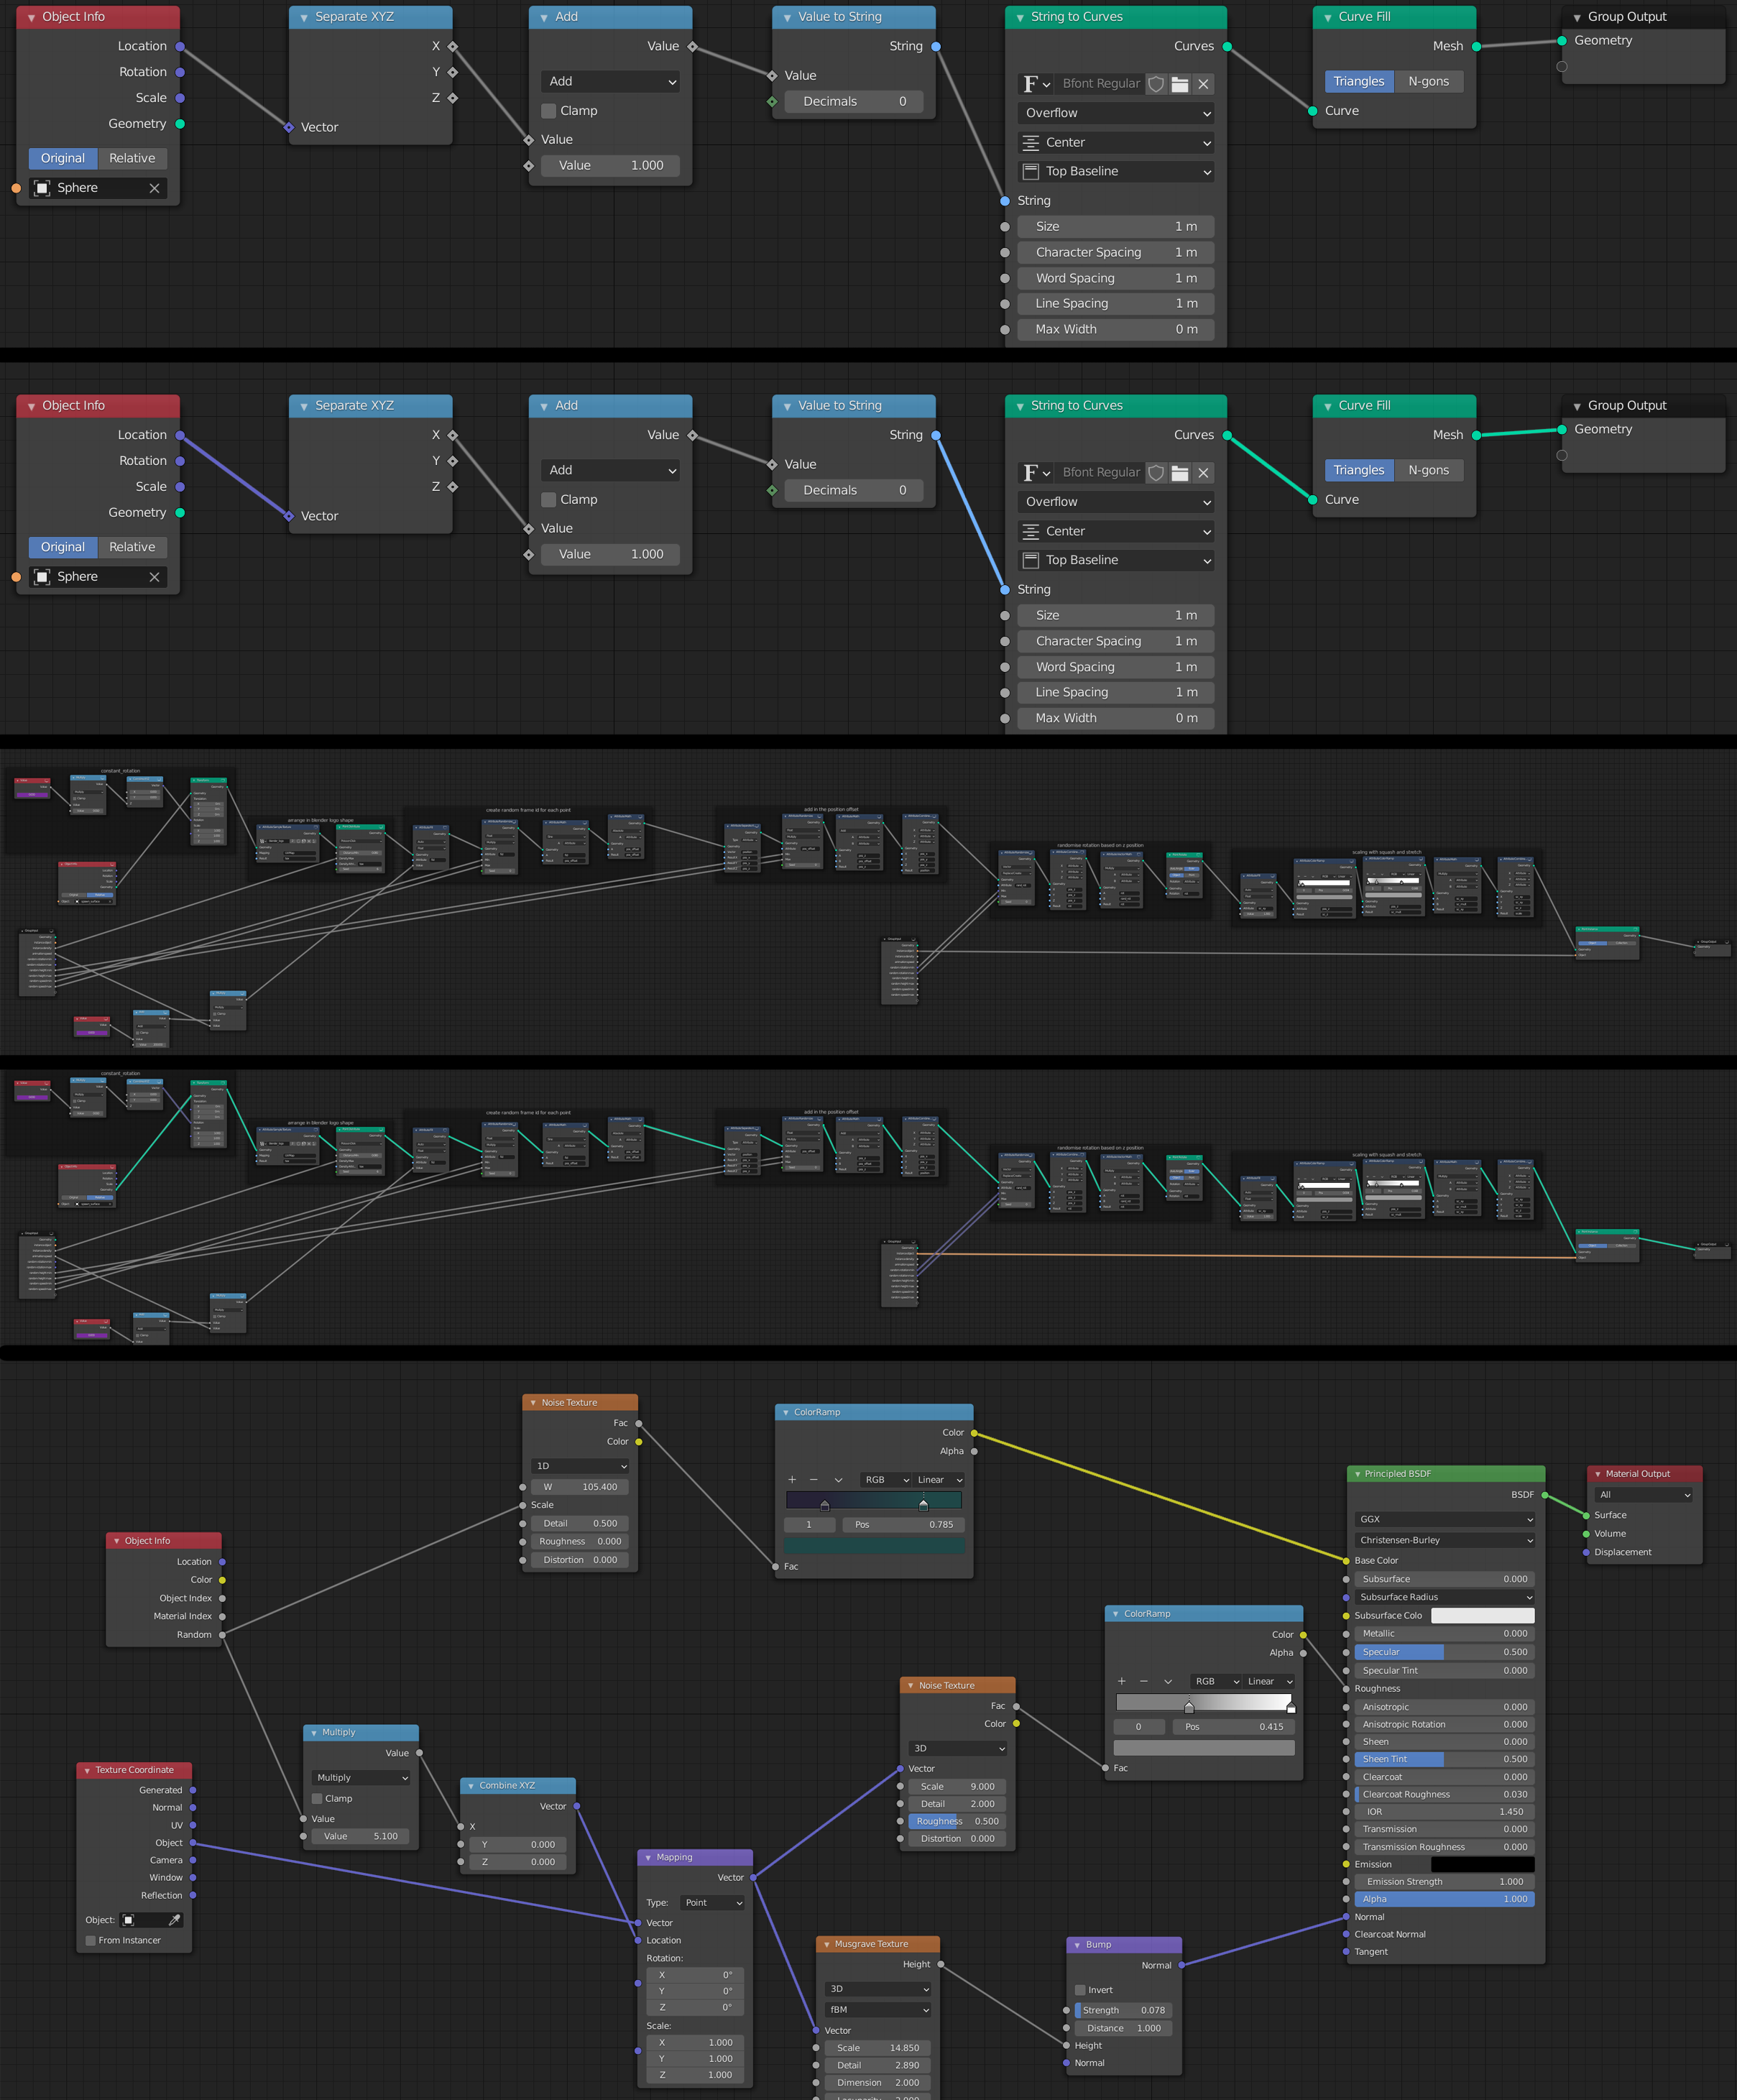1737x2100 pixels.
Task: Click the object icon in Texture Coordinate Object field
Action: (x=129, y=1920)
